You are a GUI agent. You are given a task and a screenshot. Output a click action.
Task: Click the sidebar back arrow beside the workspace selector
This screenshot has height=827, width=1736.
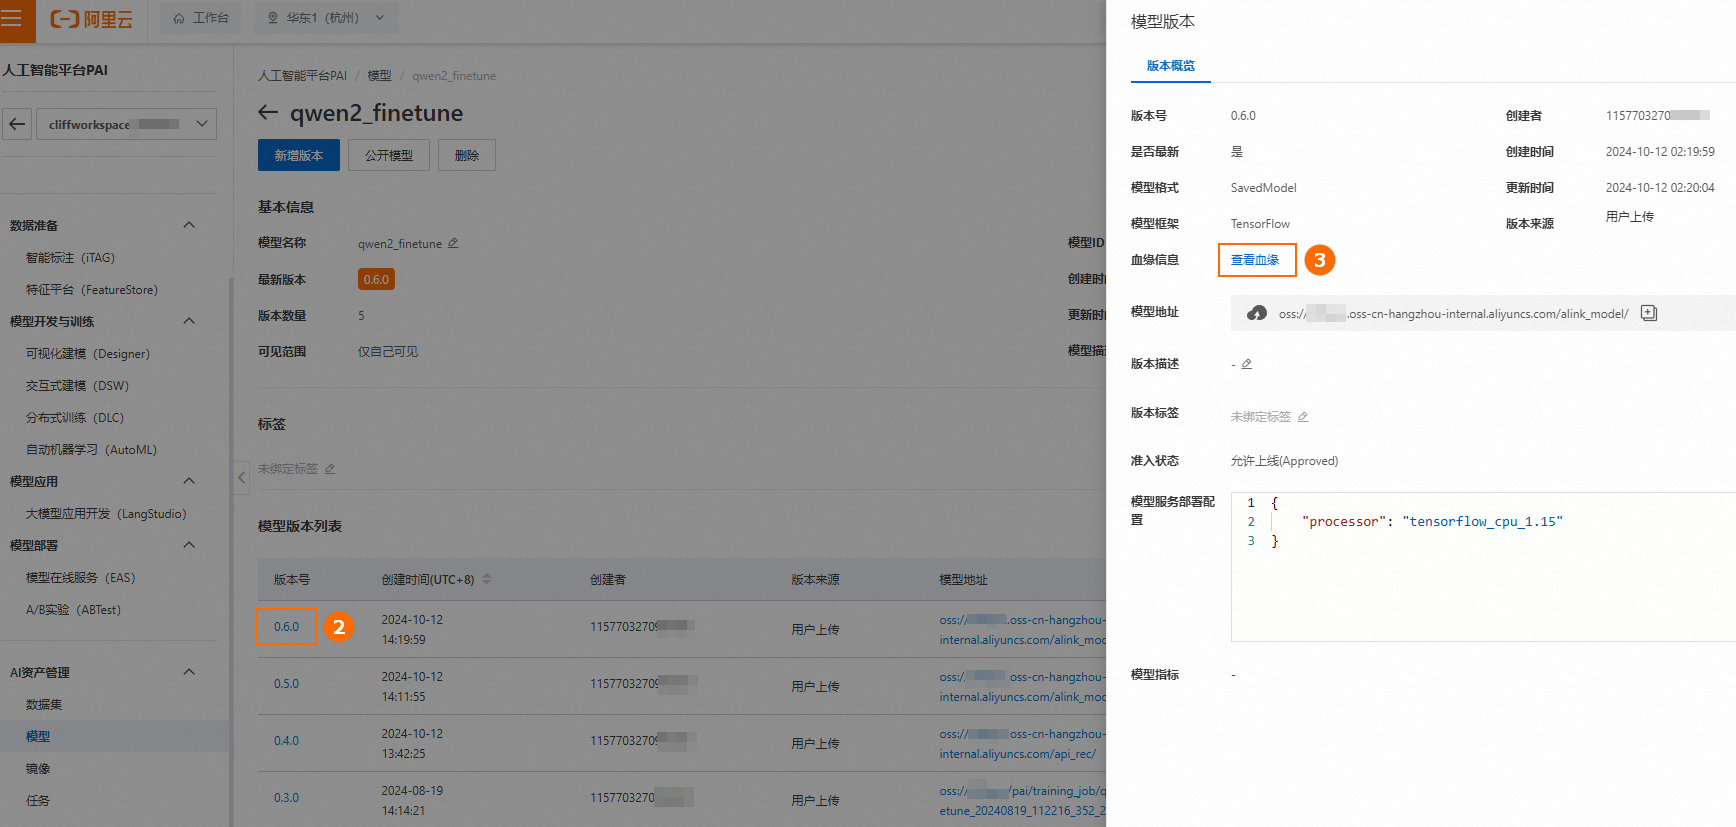17,124
